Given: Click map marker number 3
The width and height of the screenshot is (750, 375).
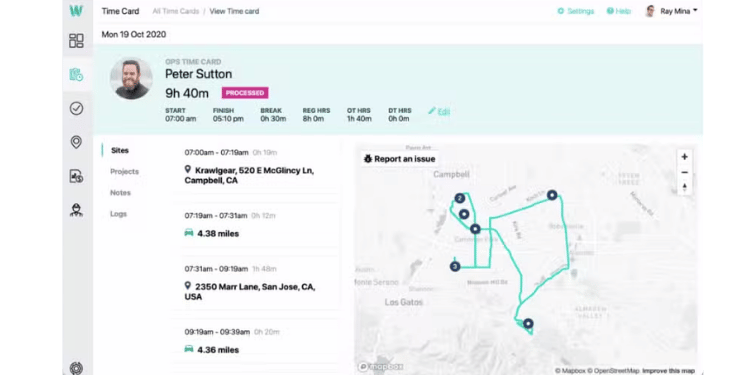Looking at the screenshot, I should [455, 266].
